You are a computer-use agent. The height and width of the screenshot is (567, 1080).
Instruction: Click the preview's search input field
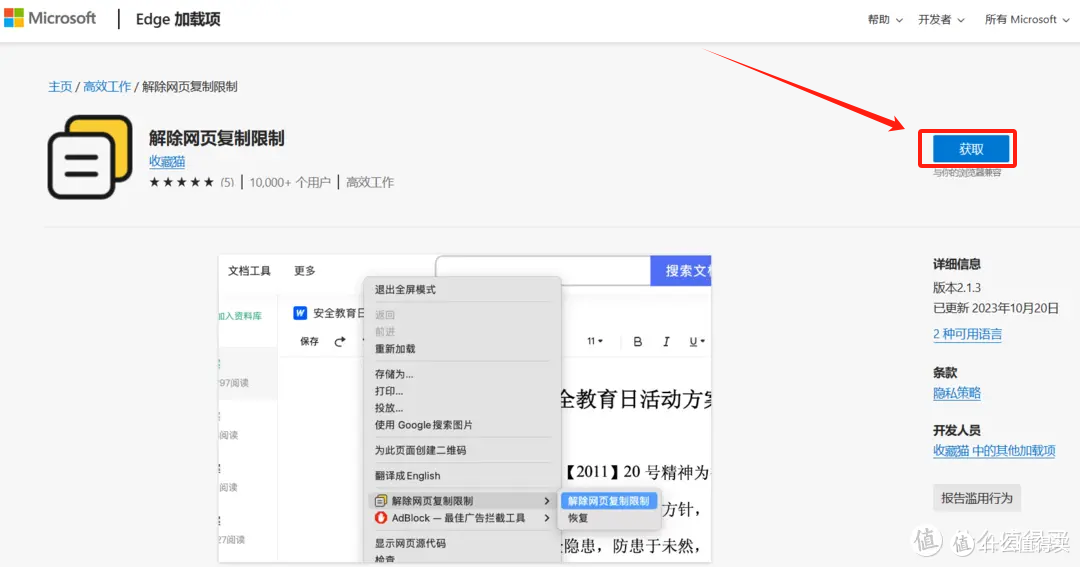[x=543, y=270]
